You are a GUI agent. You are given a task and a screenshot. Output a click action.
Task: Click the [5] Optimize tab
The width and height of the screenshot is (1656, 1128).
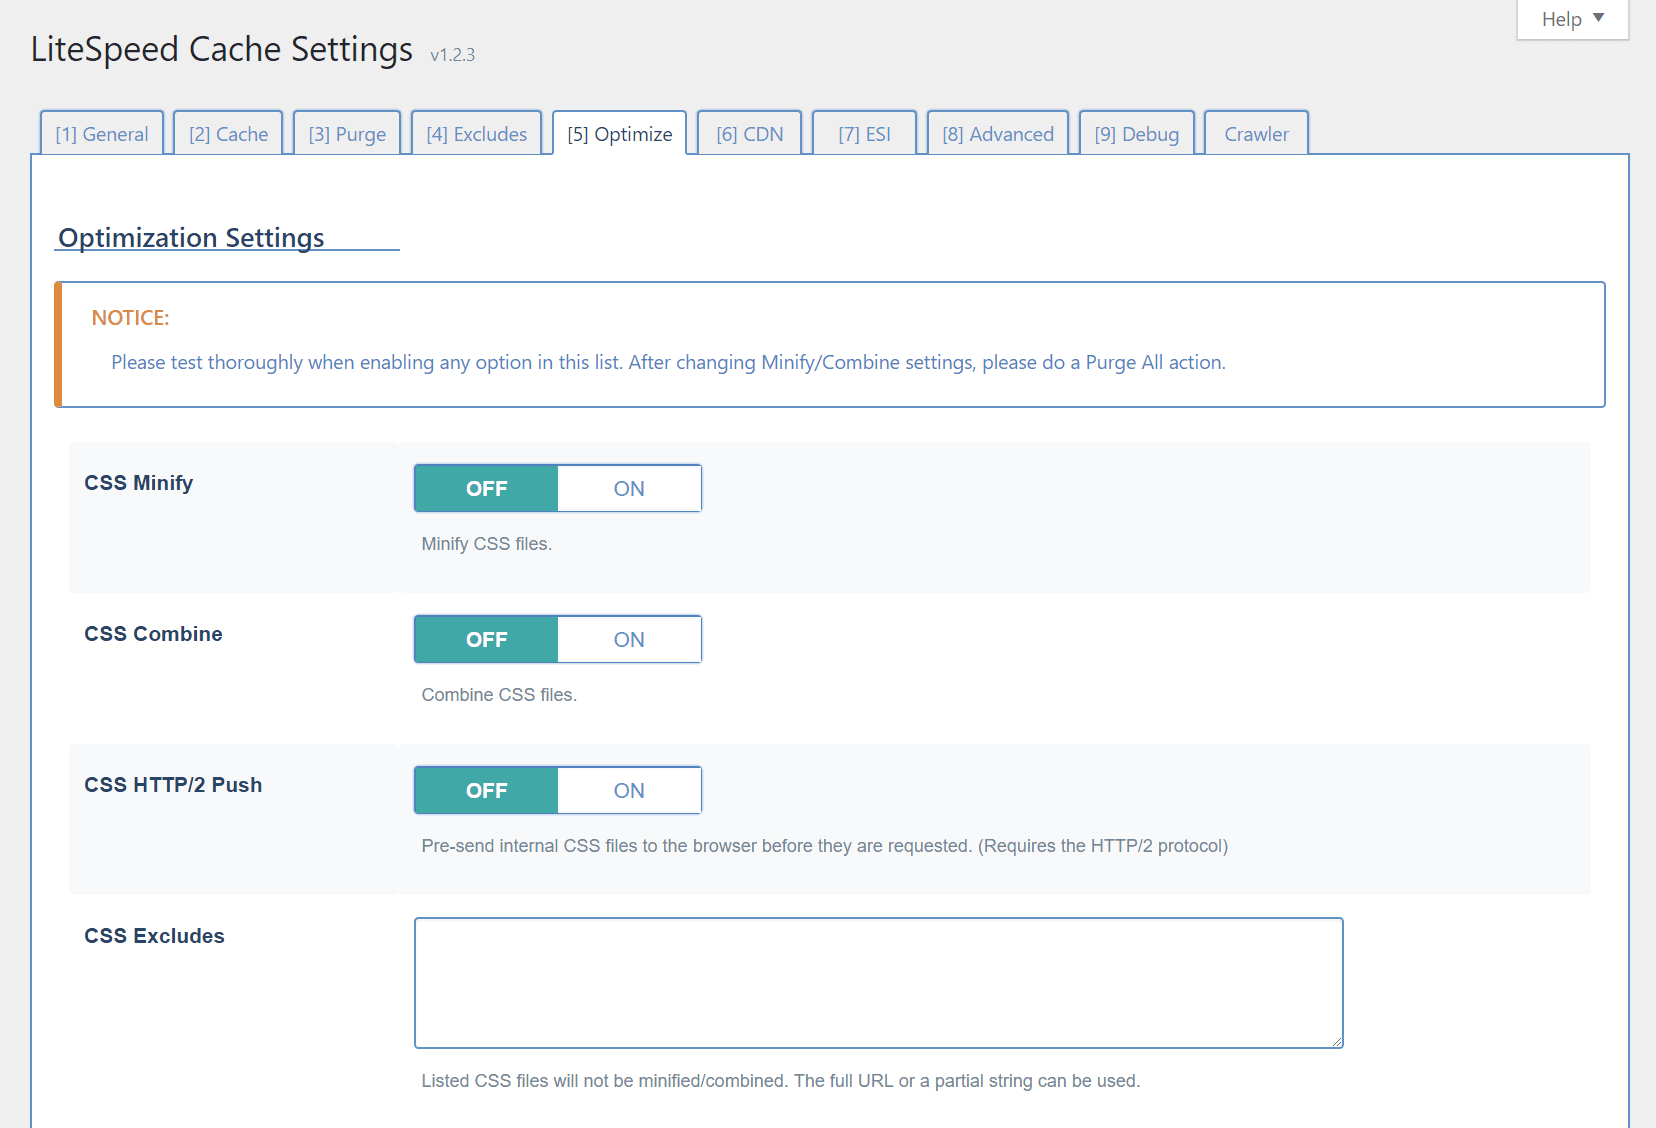tap(620, 133)
